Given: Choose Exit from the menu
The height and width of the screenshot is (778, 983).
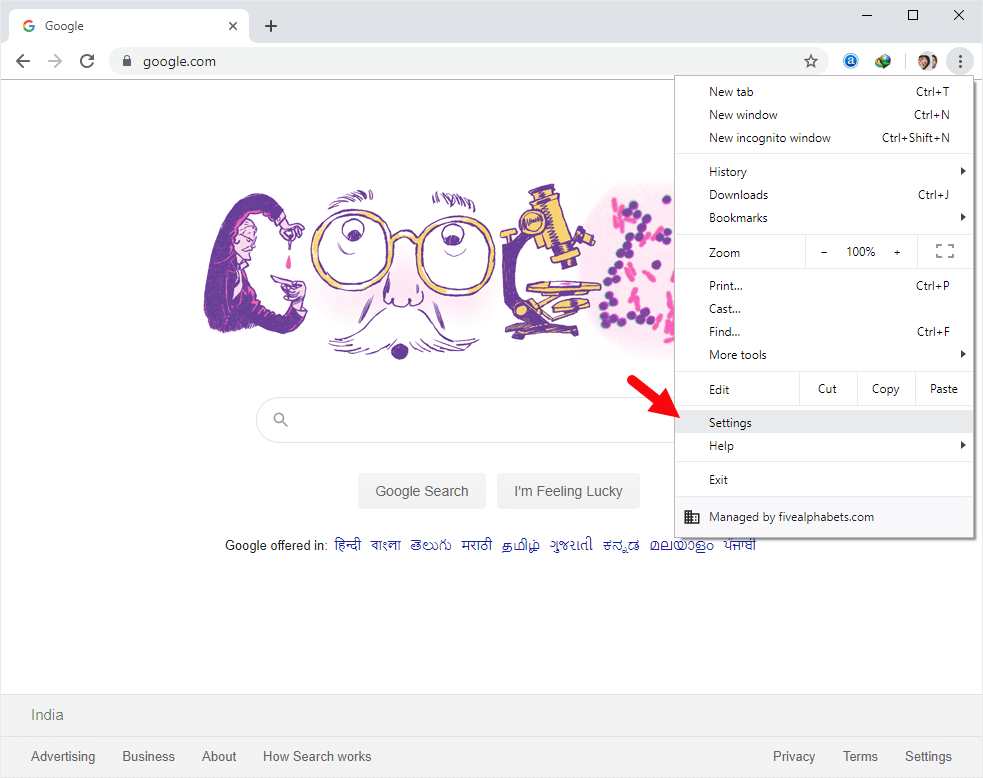Looking at the screenshot, I should pos(824,480).
